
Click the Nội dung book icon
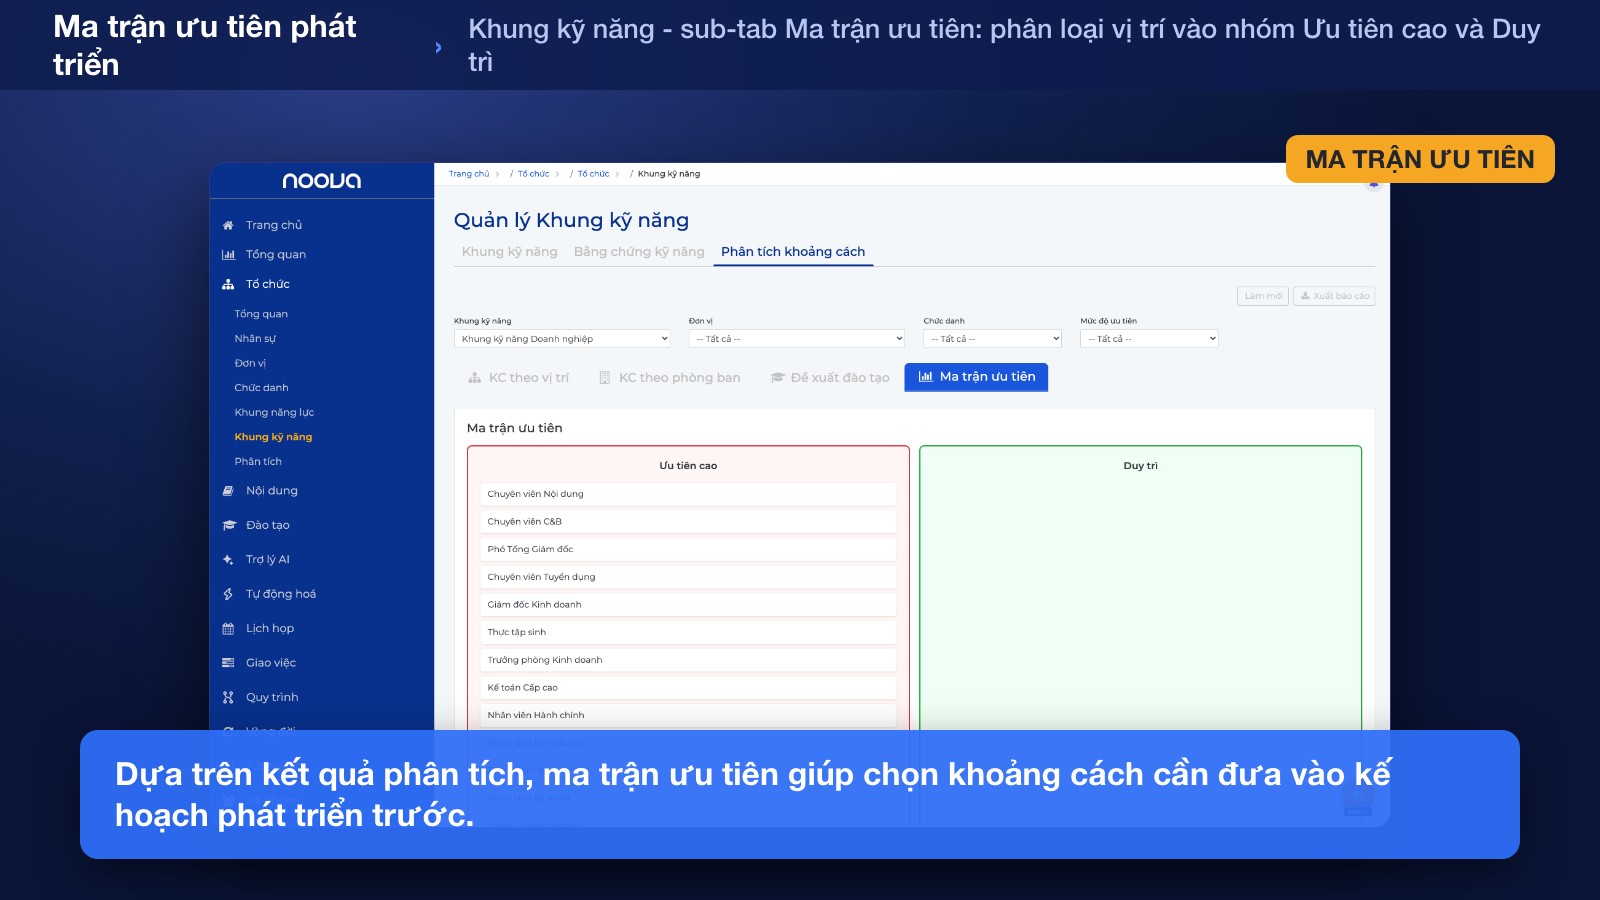pos(228,491)
